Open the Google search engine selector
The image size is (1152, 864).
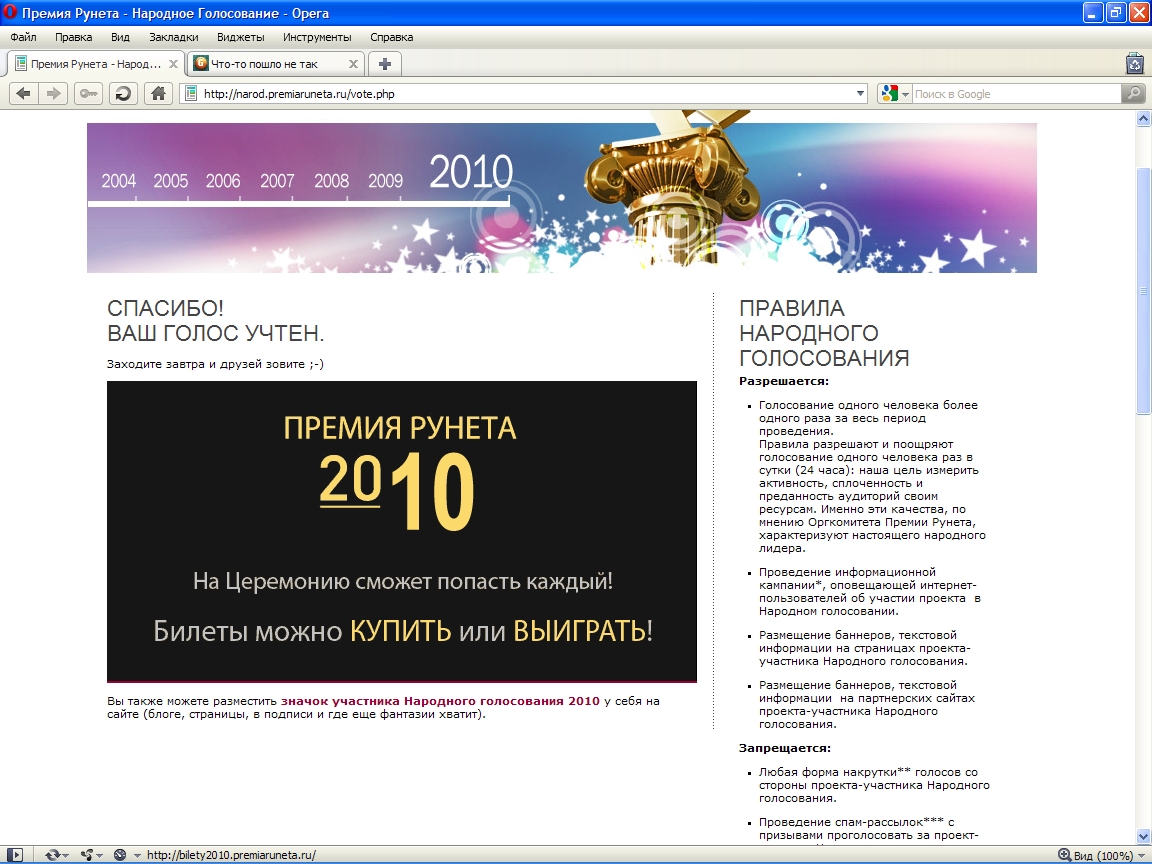896,93
